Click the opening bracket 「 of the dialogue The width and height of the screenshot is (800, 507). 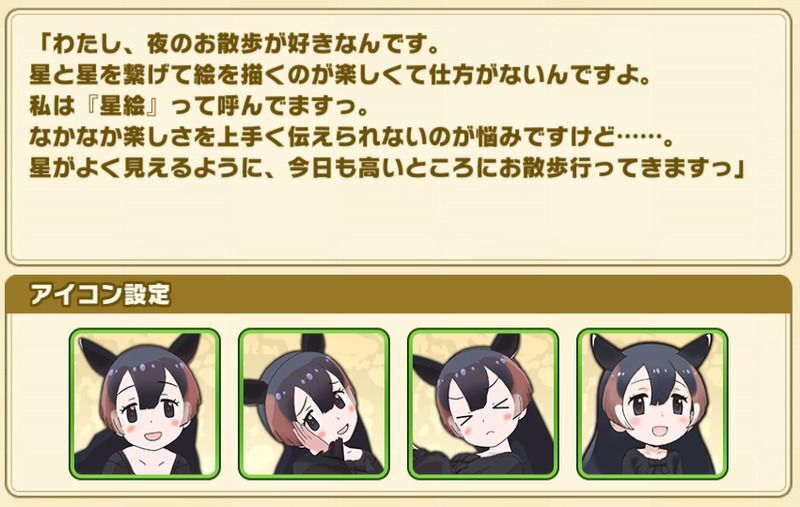(41, 44)
